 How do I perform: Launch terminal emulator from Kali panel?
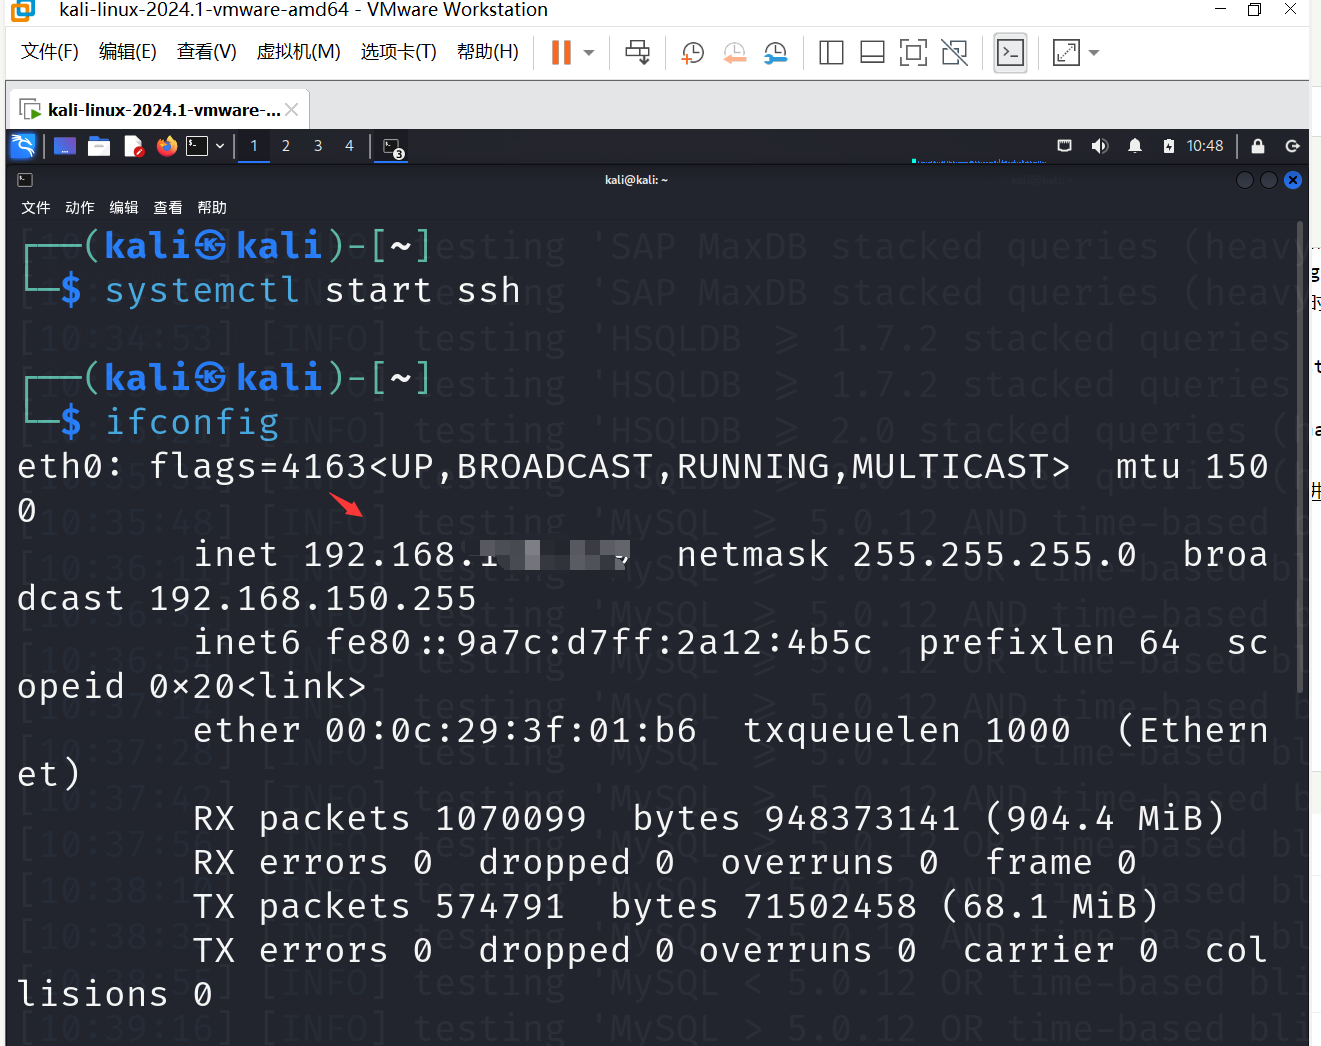(197, 146)
